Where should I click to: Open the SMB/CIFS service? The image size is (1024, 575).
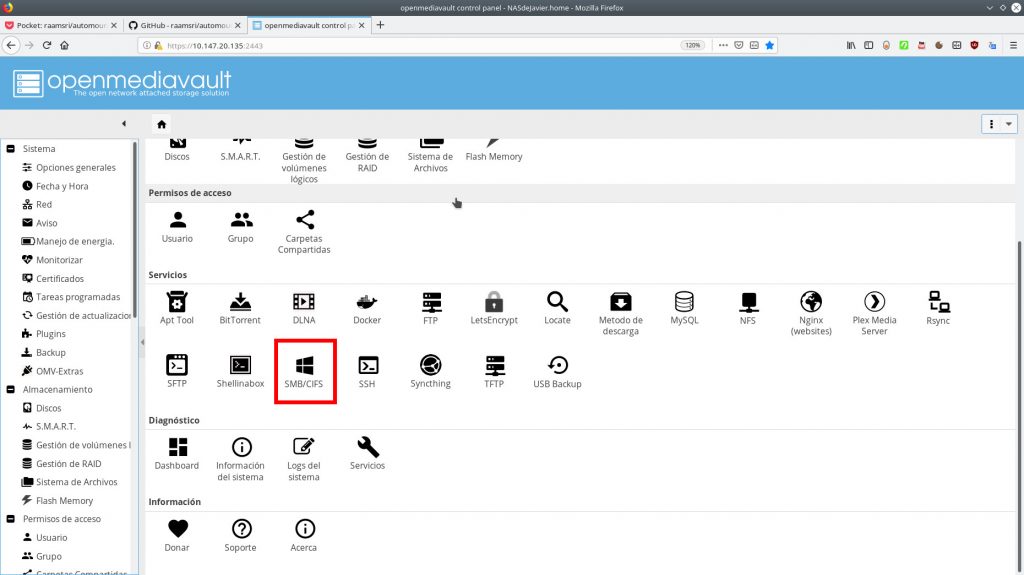[304, 371]
